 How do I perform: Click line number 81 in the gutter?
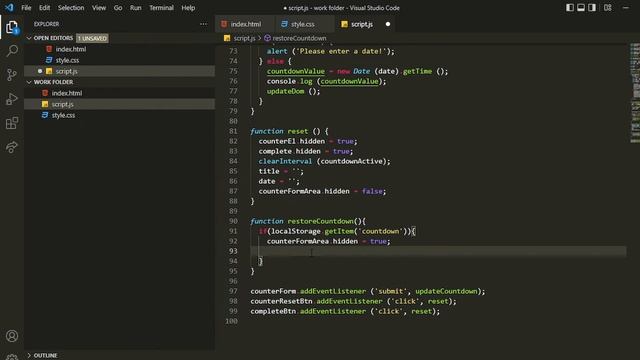click(x=233, y=131)
